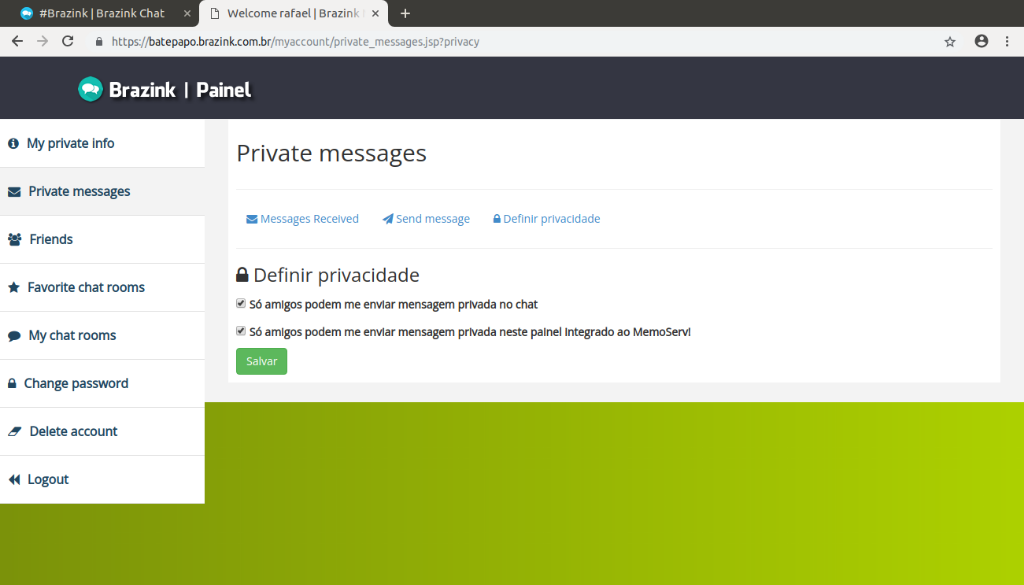
Task: Toggle the friends-only MemoServ panel message checkbox
Action: [241, 331]
